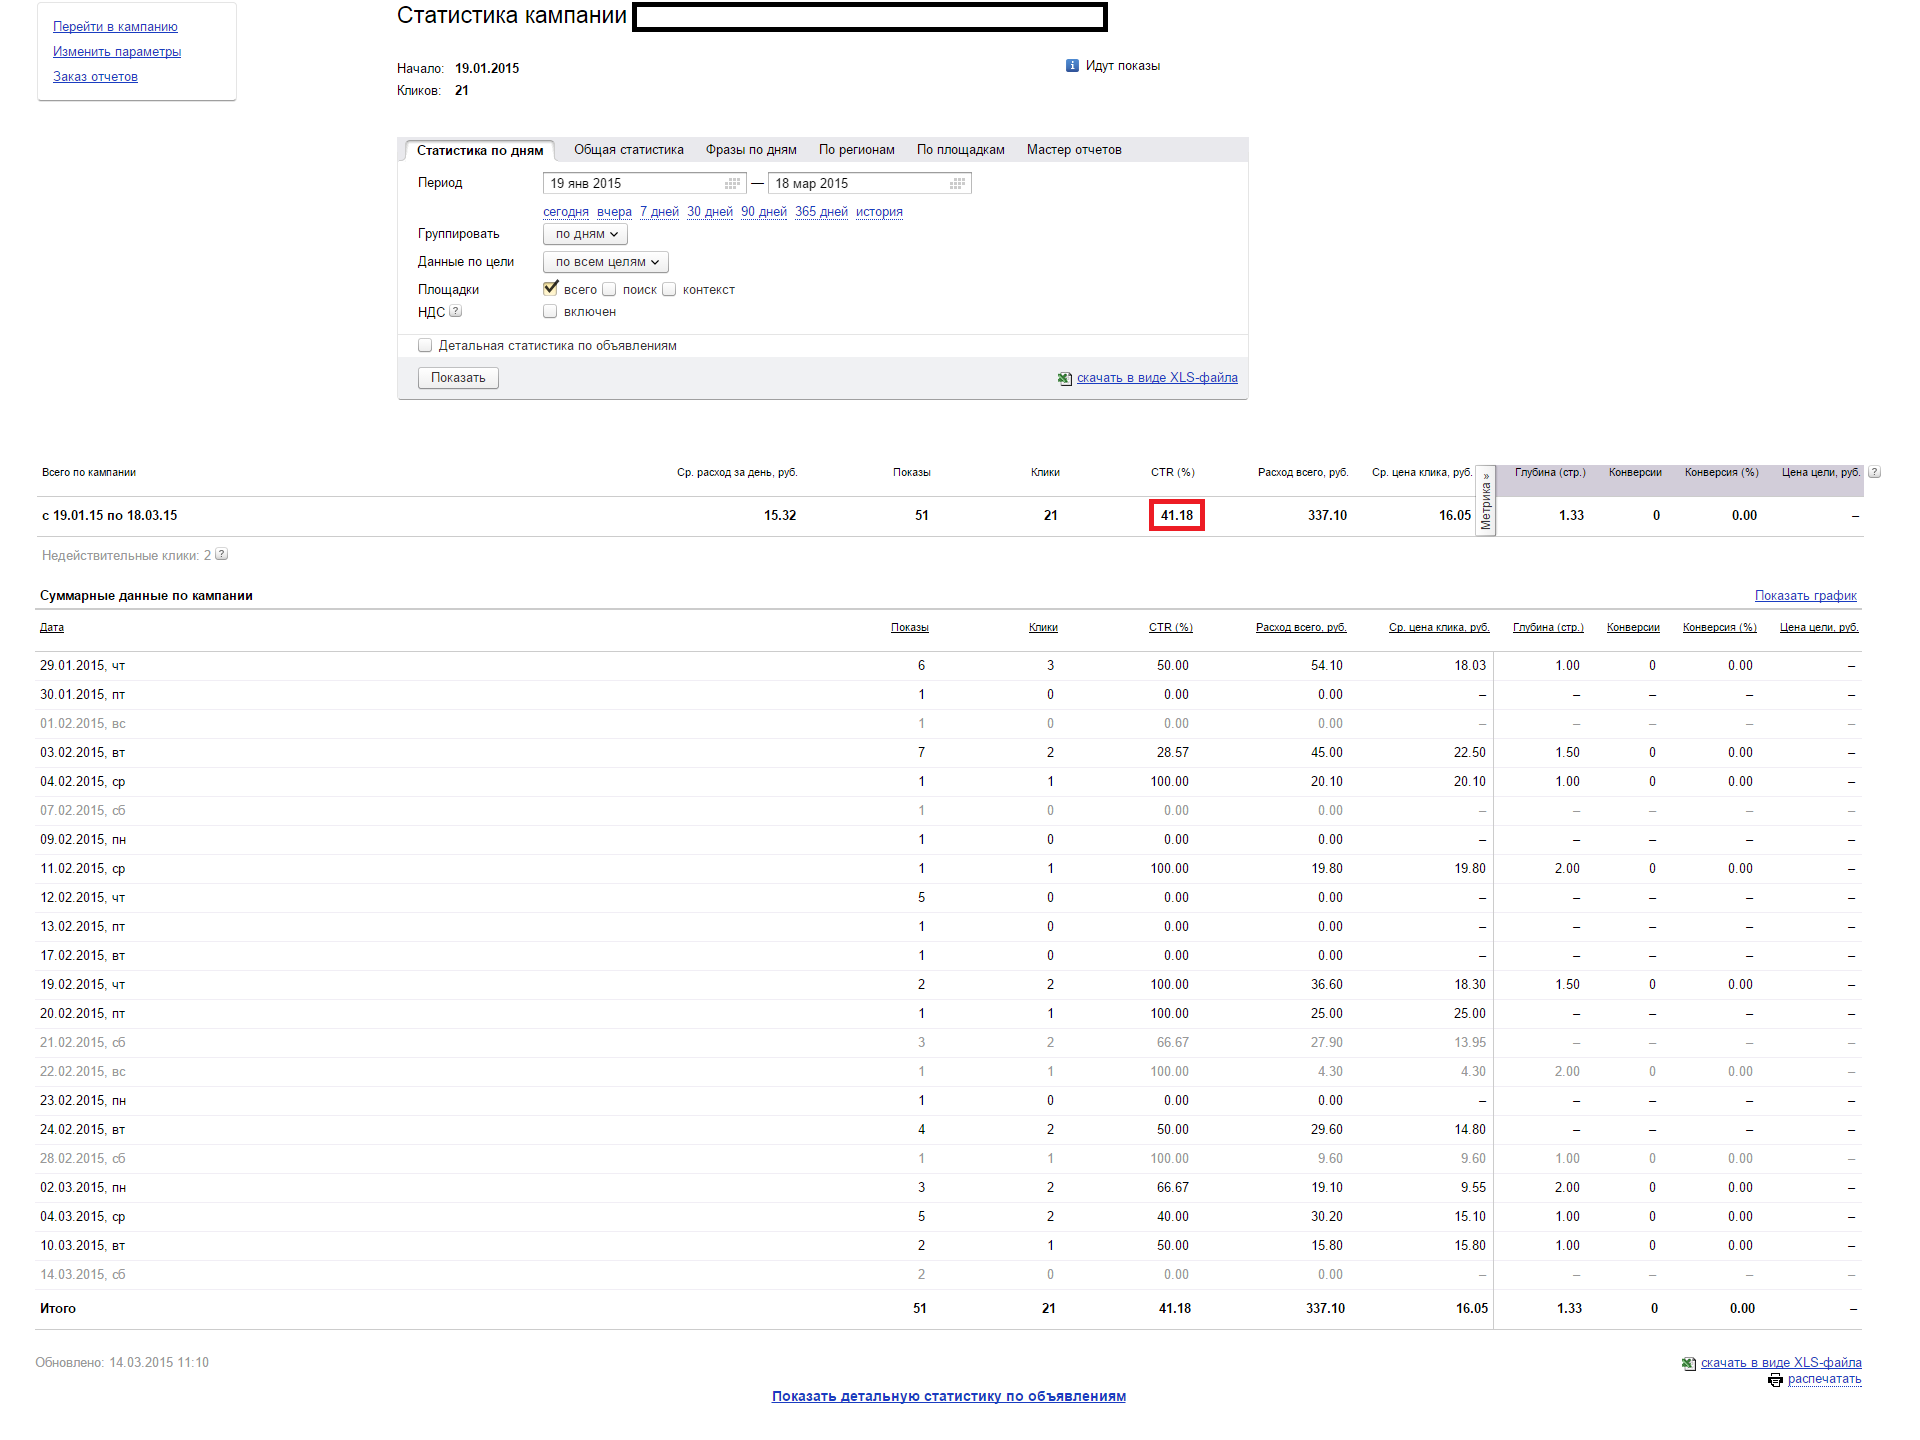Enable Детальная статистика по объявлениям checkbox
The width and height of the screenshot is (1920, 1440).
click(425, 345)
